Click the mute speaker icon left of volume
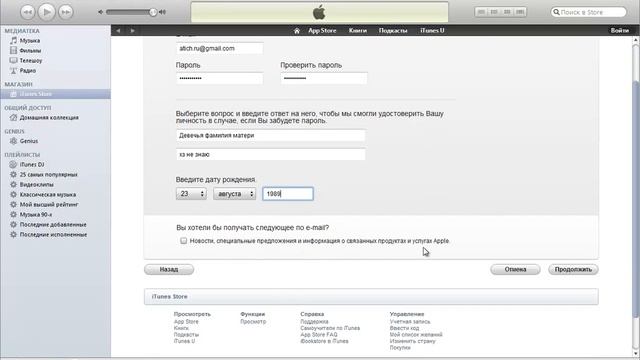 (x=101, y=12)
